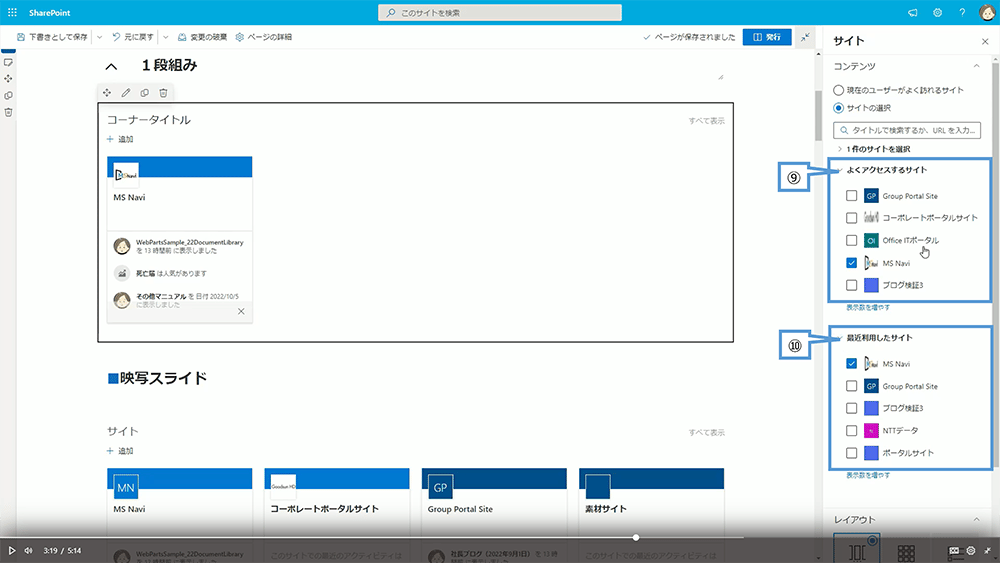Image resolution: width=1000 pixels, height=563 pixels.
Task: Collapse the コンテンツ section chevron
Action: click(x=976, y=66)
